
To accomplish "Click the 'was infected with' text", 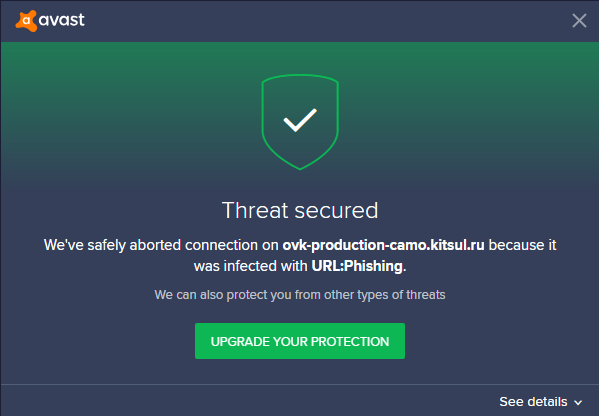I will [x=250, y=266].
